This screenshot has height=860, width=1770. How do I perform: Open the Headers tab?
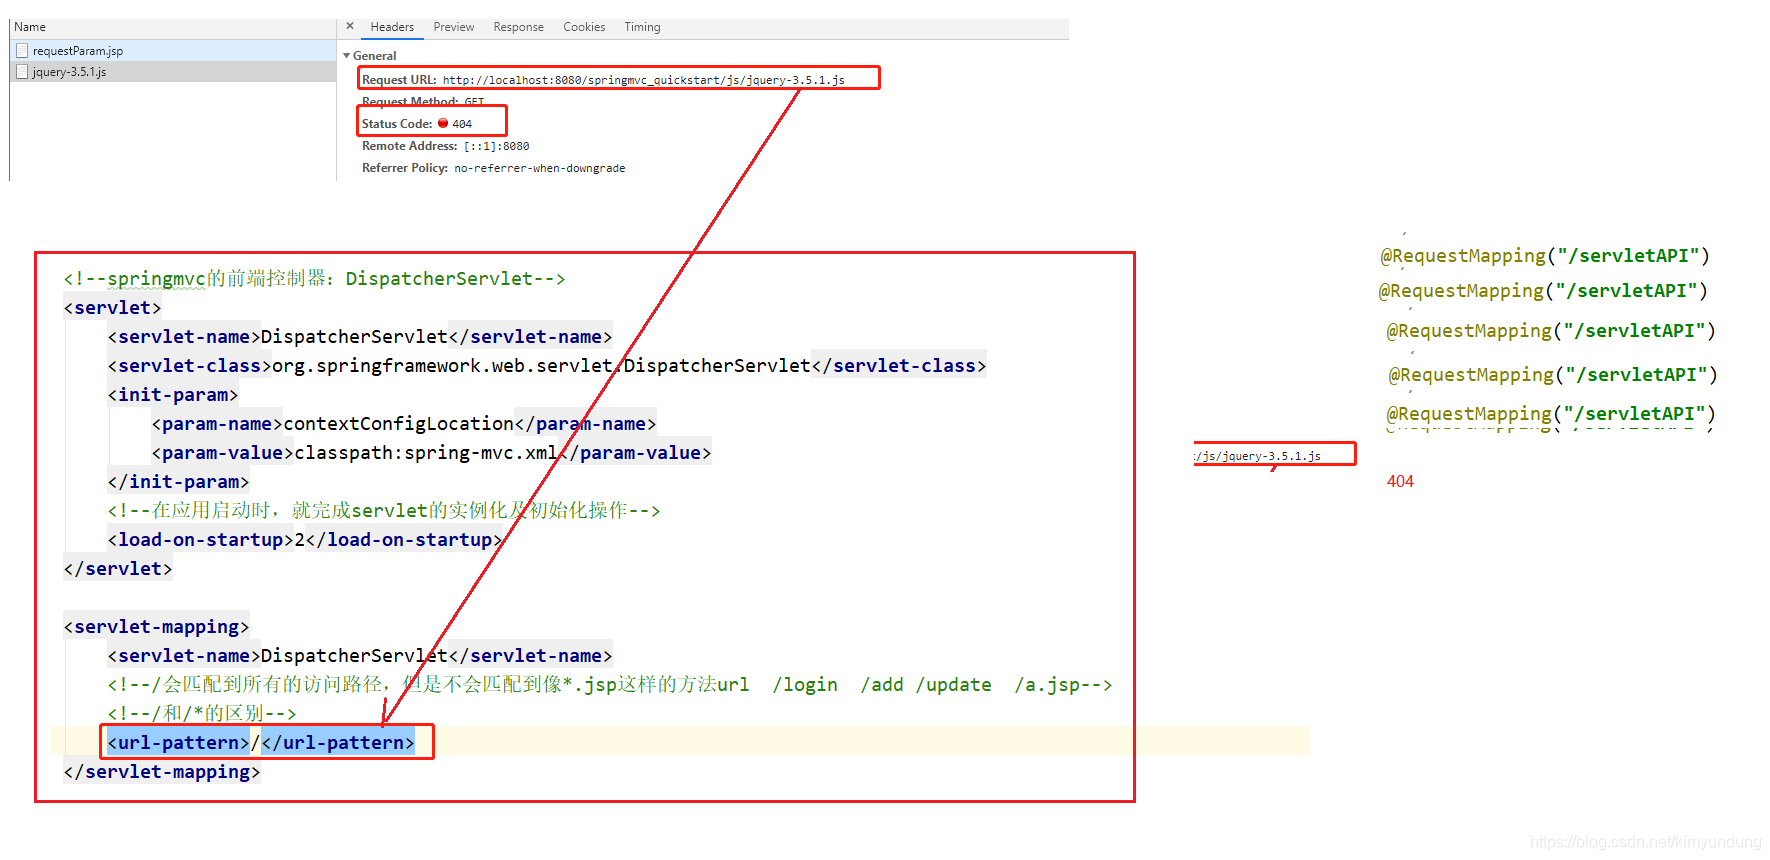(x=392, y=27)
